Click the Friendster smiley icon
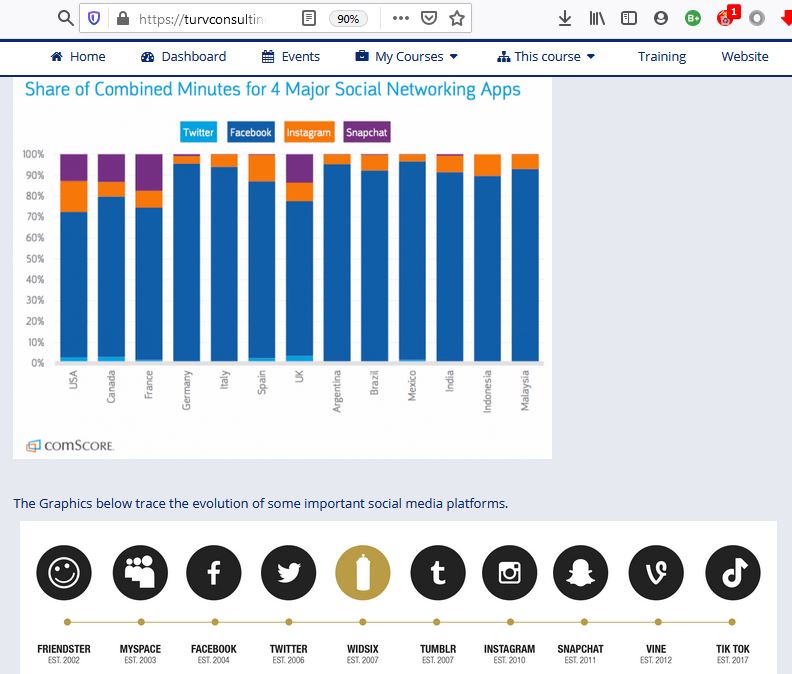This screenshot has width=792, height=674. (64, 572)
